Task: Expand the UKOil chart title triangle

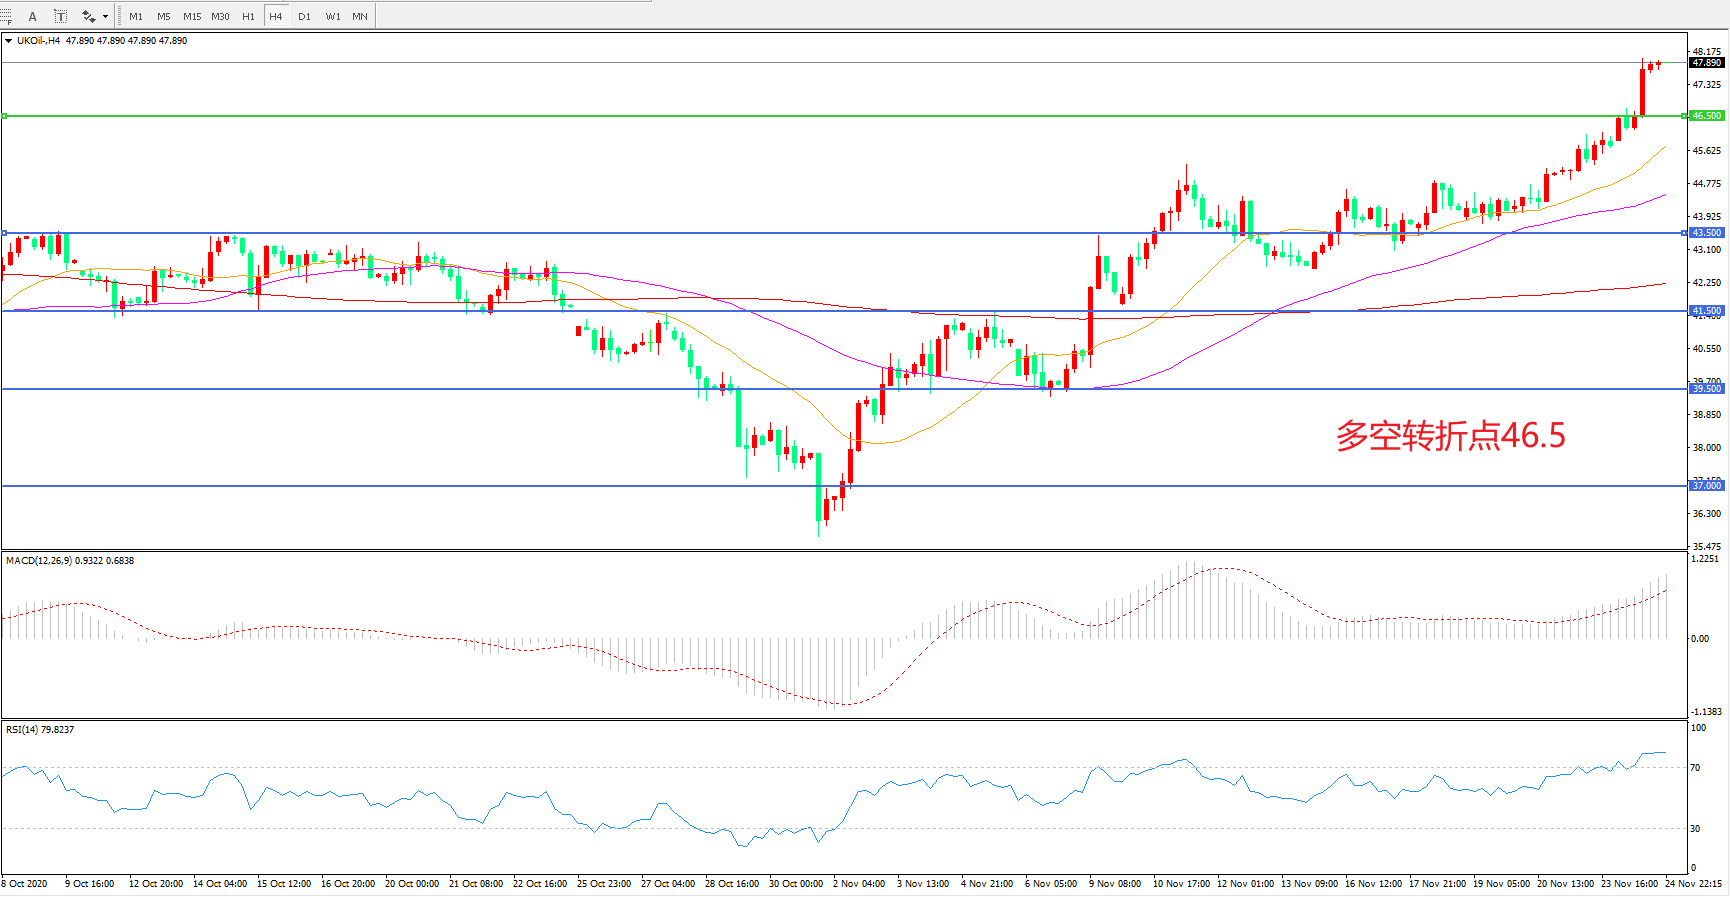Action: point(9,41)
